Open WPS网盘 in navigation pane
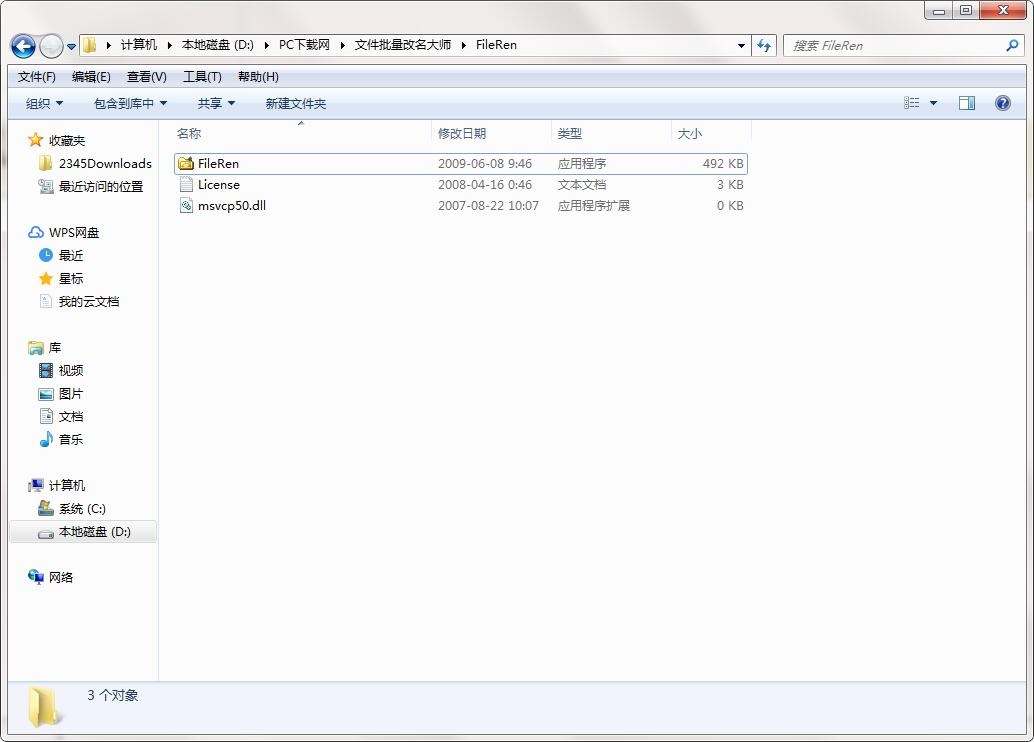Screen dimensions: 1034x742 coord(73,232)
